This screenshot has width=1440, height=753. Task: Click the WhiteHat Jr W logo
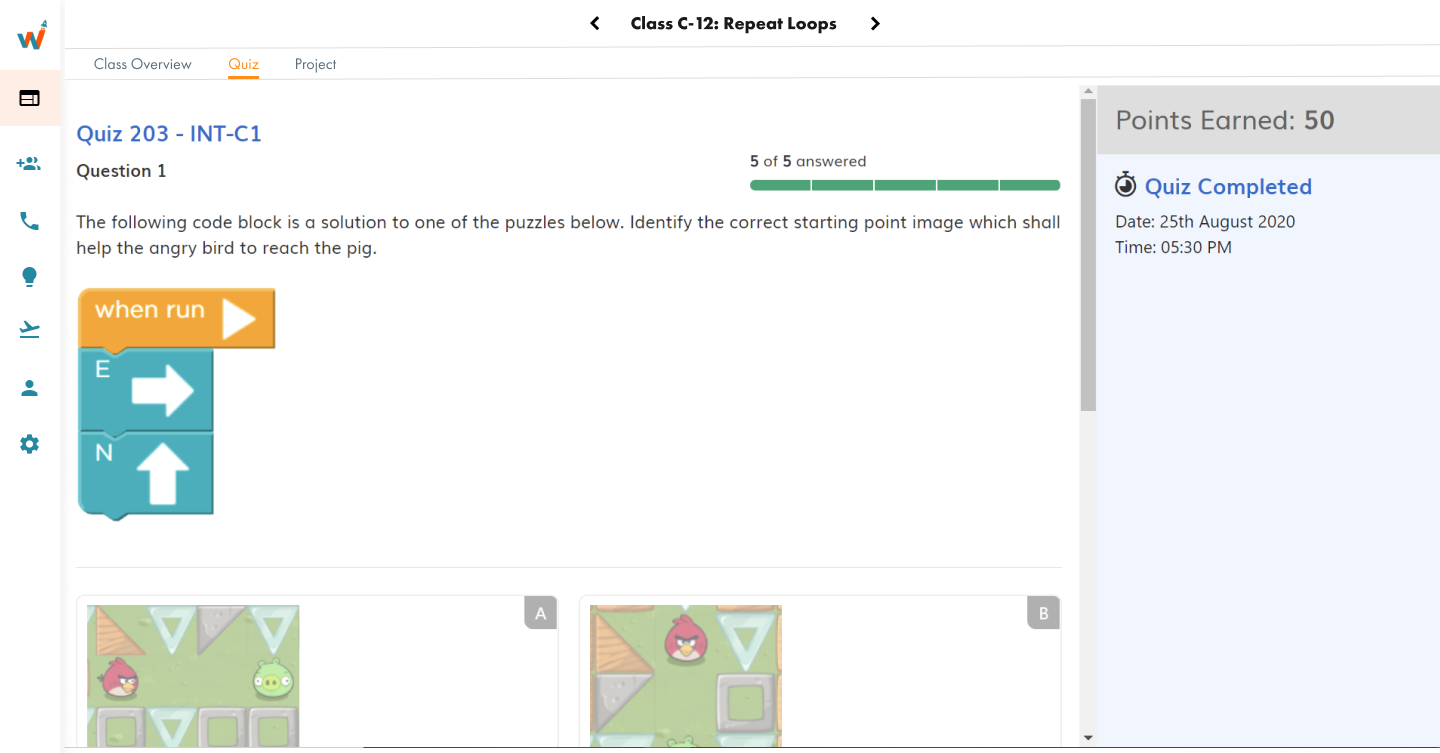coord(32,36)
